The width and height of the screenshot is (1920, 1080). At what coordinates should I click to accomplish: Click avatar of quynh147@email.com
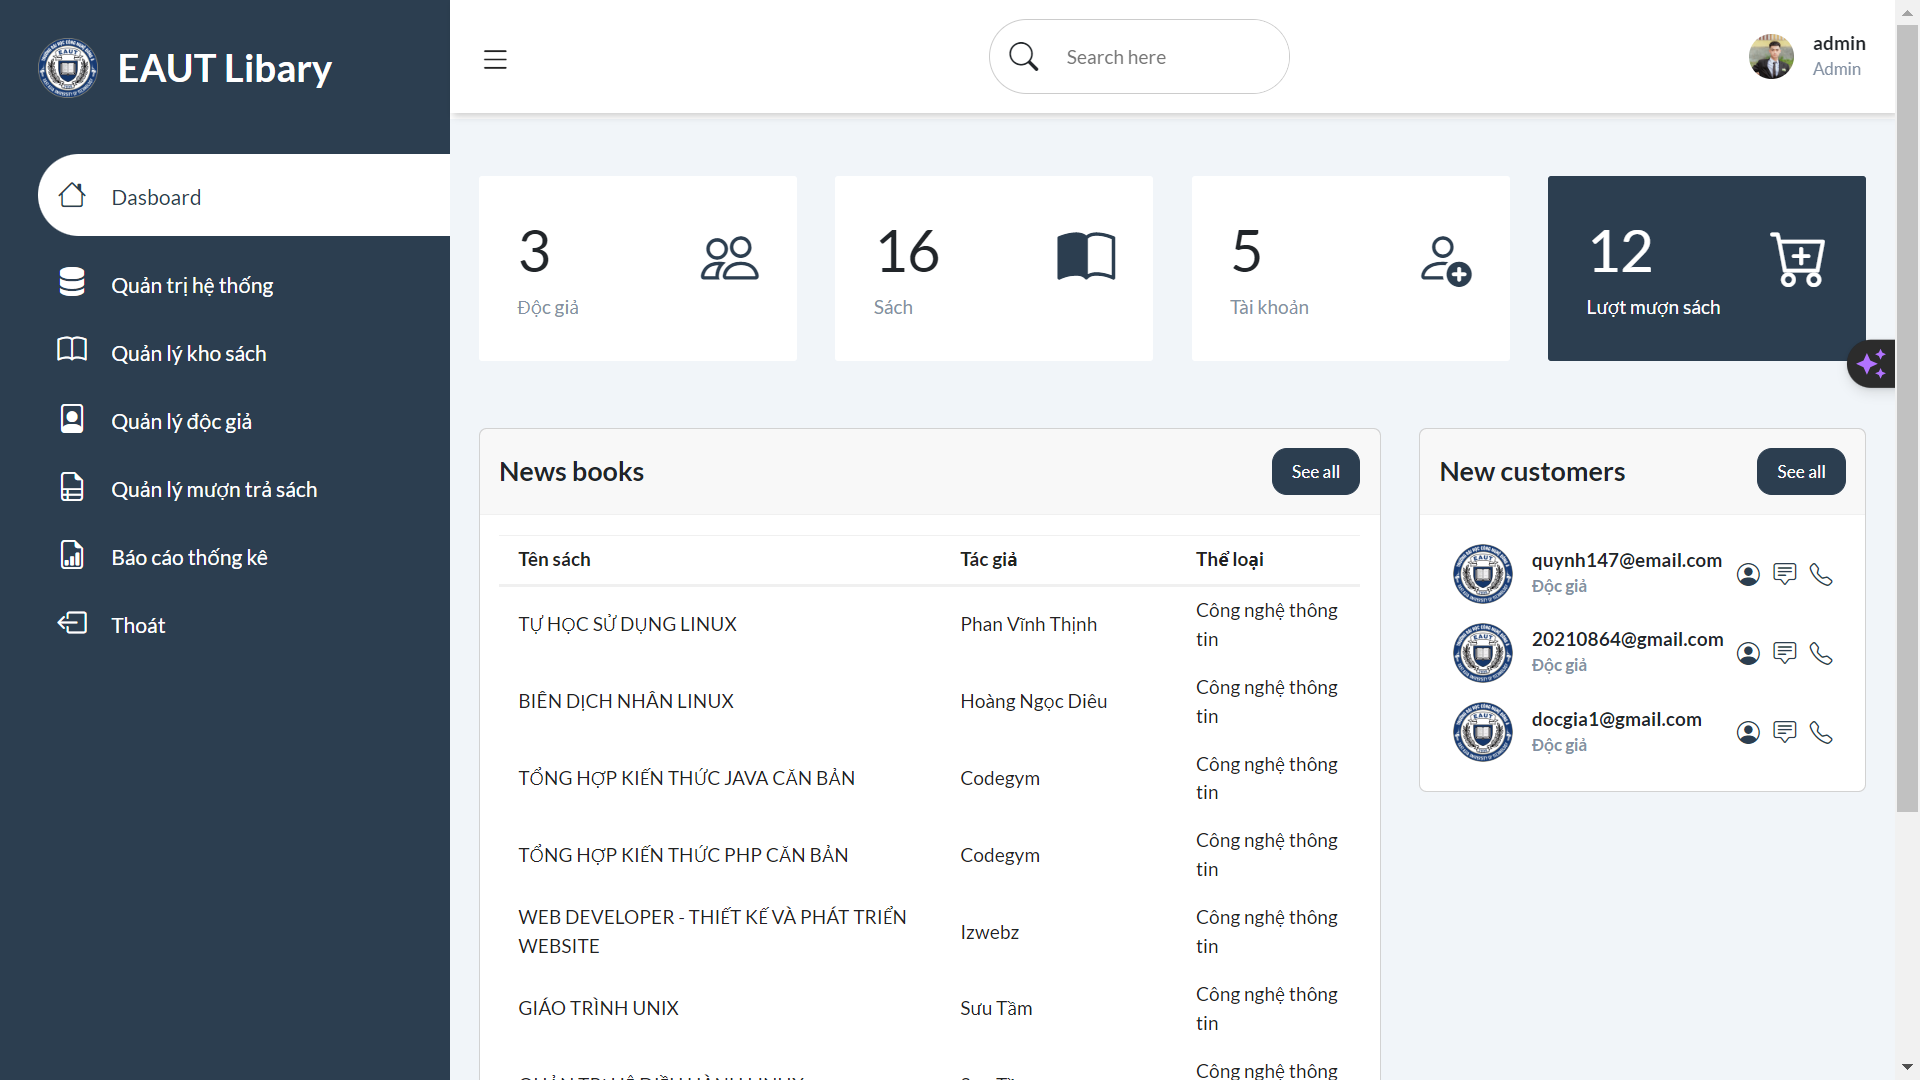click(1482, 574)
